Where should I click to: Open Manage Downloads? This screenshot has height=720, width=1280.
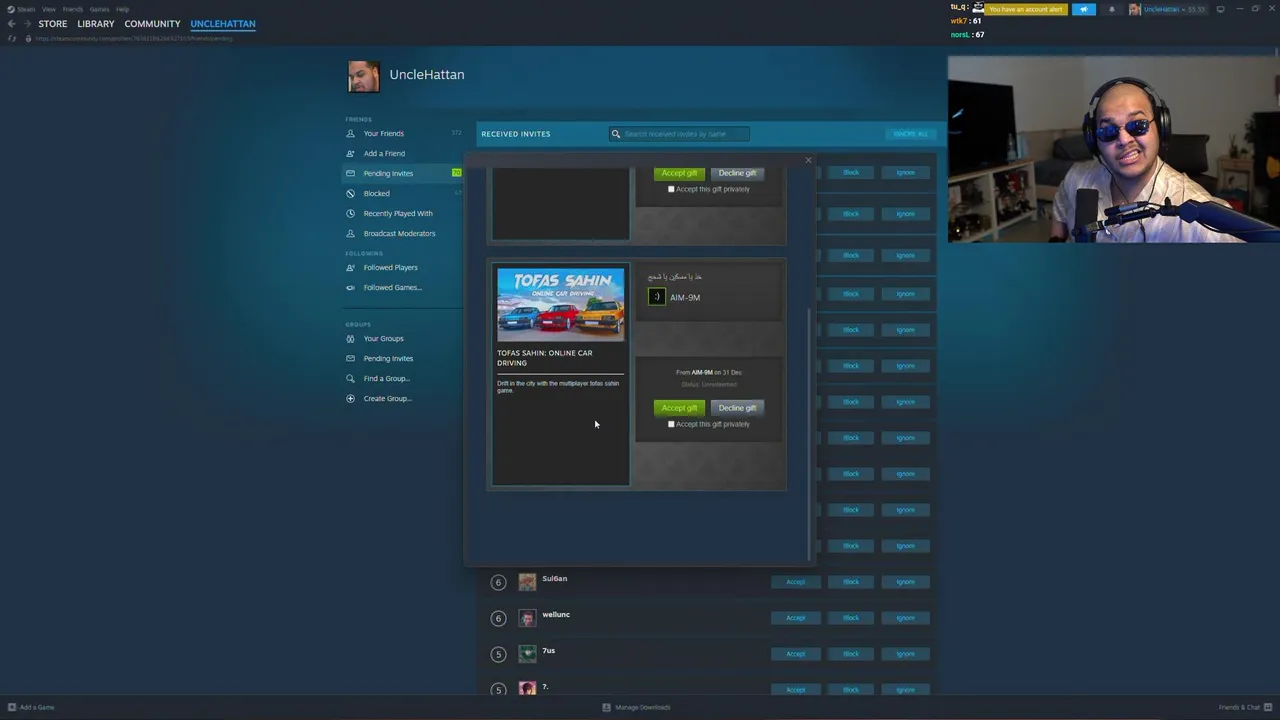636,707
